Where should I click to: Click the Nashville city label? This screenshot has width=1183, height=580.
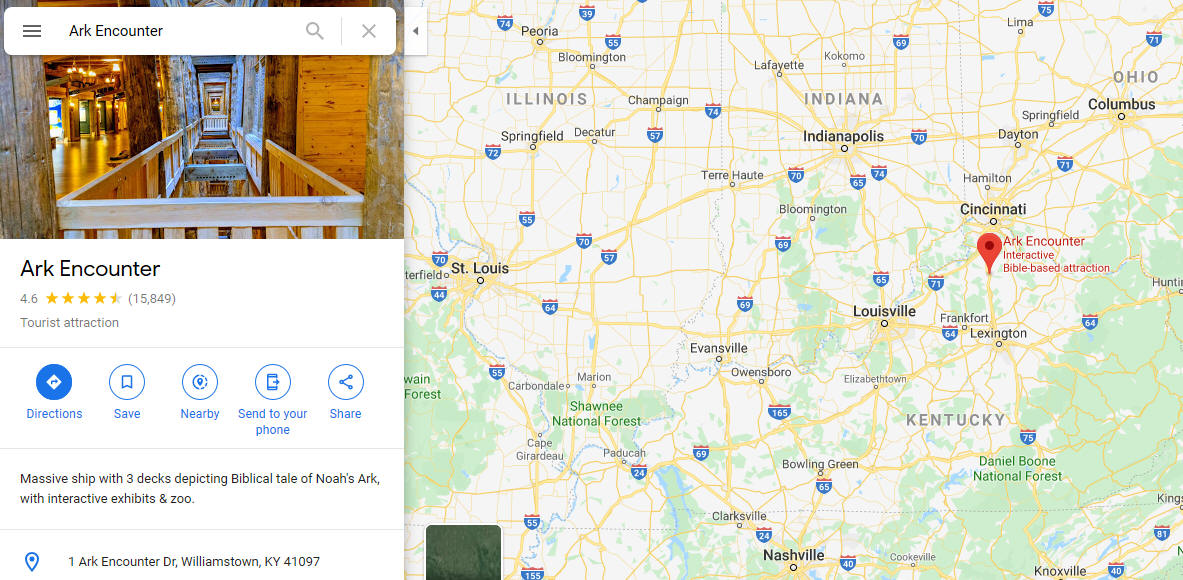pyautogui.click(x=794, y=555)
